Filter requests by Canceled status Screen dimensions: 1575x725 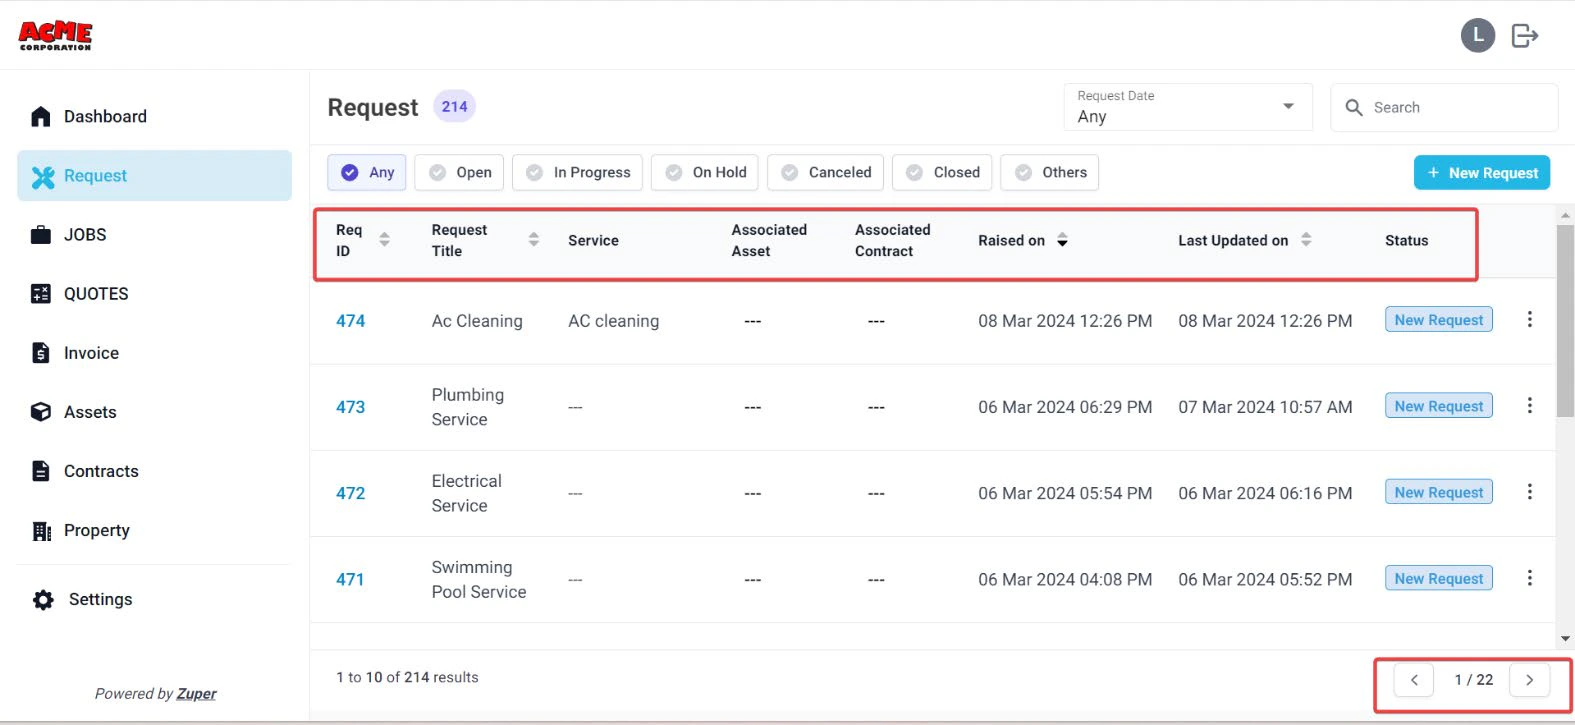pyautogui.click(x=826, y=172)
